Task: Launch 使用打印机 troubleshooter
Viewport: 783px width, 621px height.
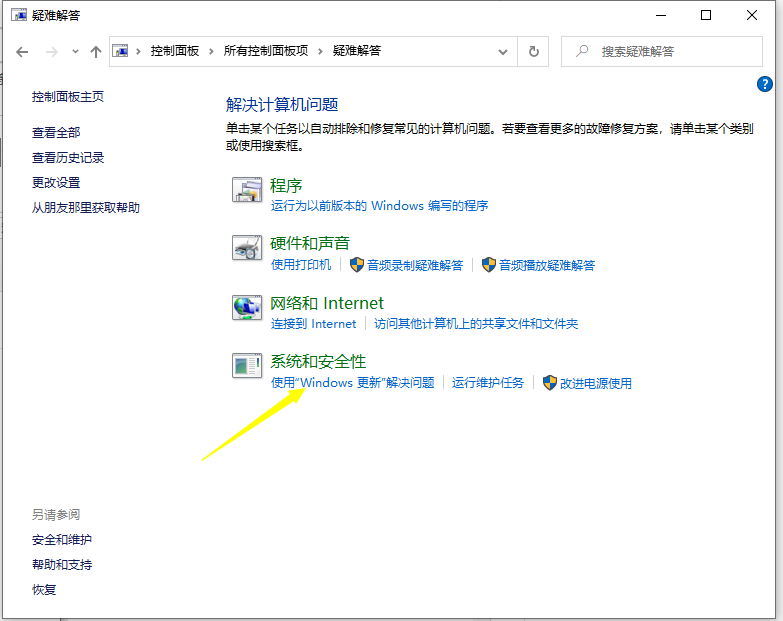Action: [x=301, y=265]
